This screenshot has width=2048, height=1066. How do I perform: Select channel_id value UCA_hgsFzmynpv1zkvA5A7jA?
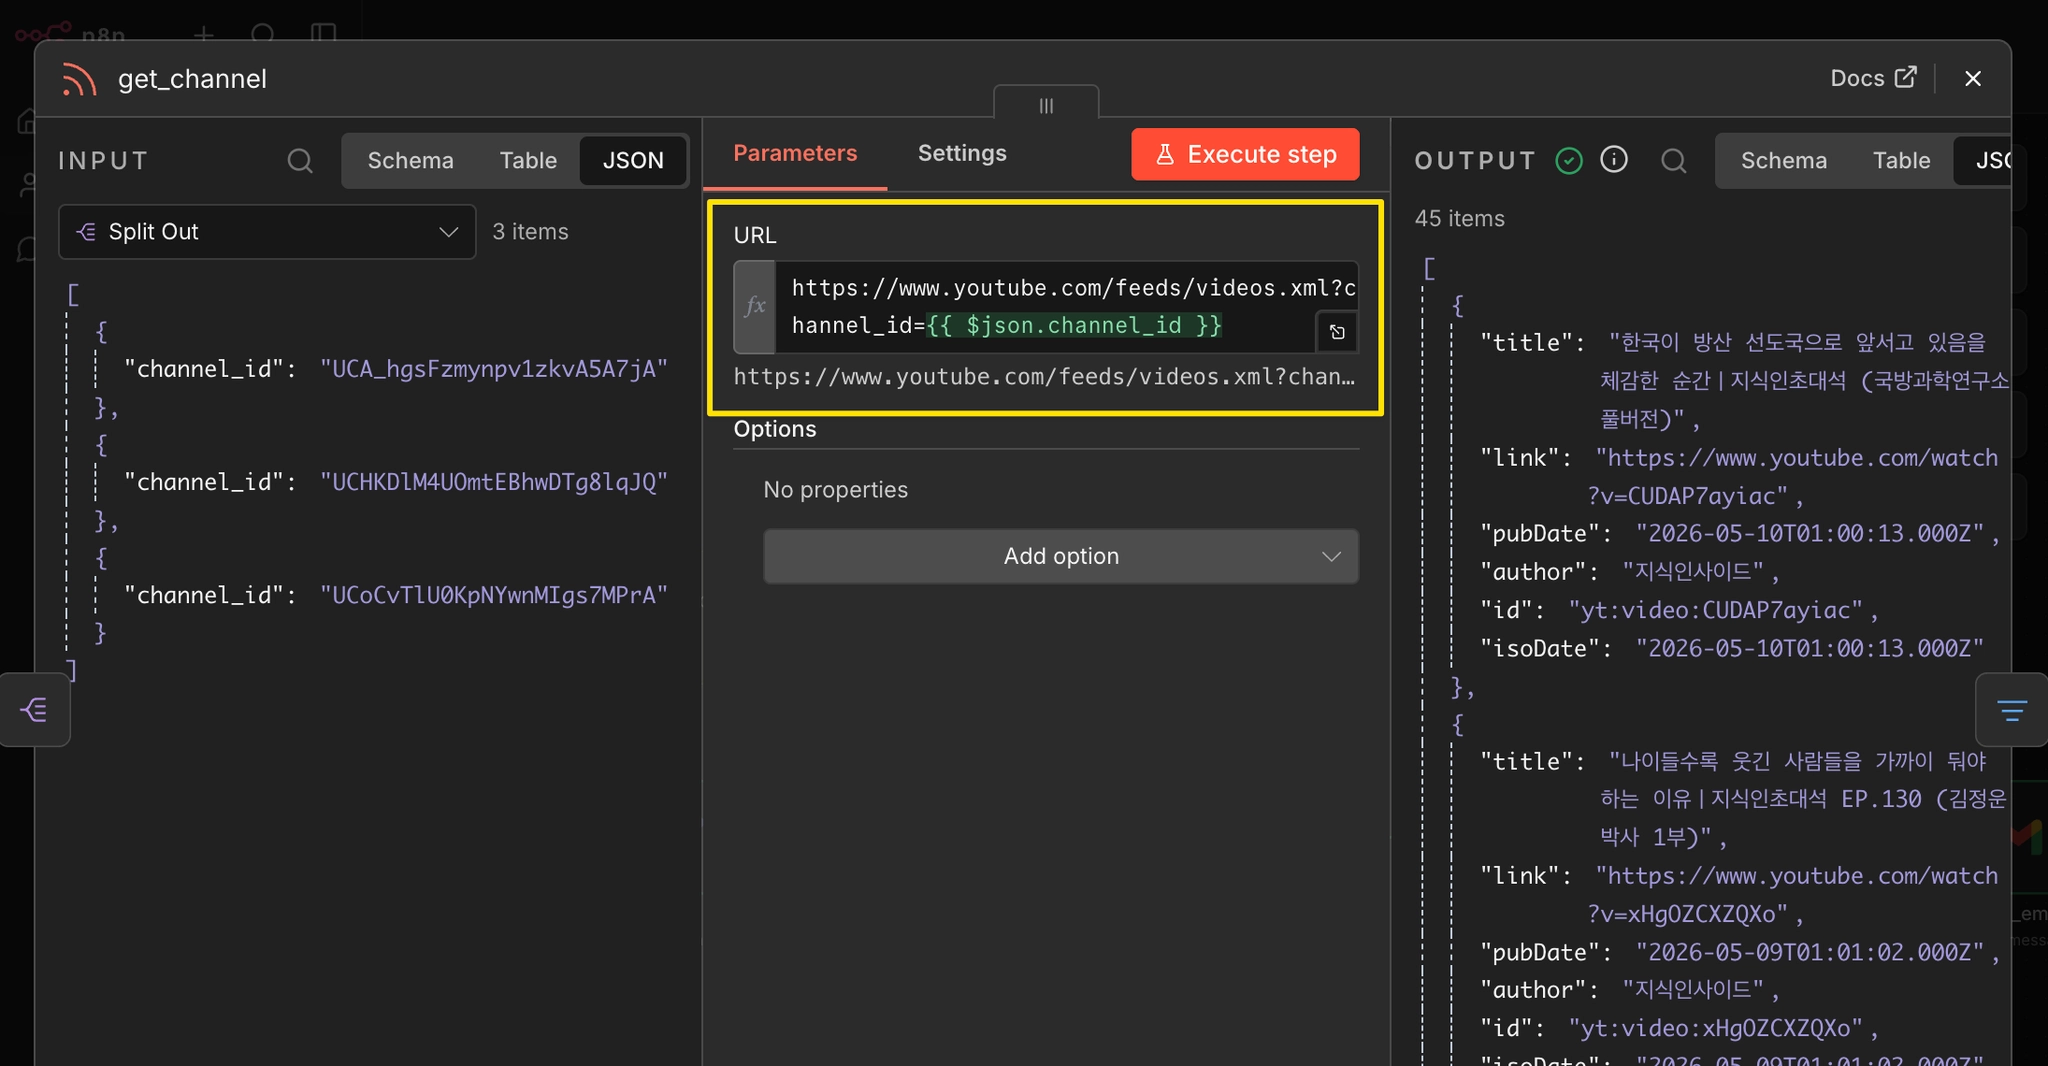pos(494,369)
